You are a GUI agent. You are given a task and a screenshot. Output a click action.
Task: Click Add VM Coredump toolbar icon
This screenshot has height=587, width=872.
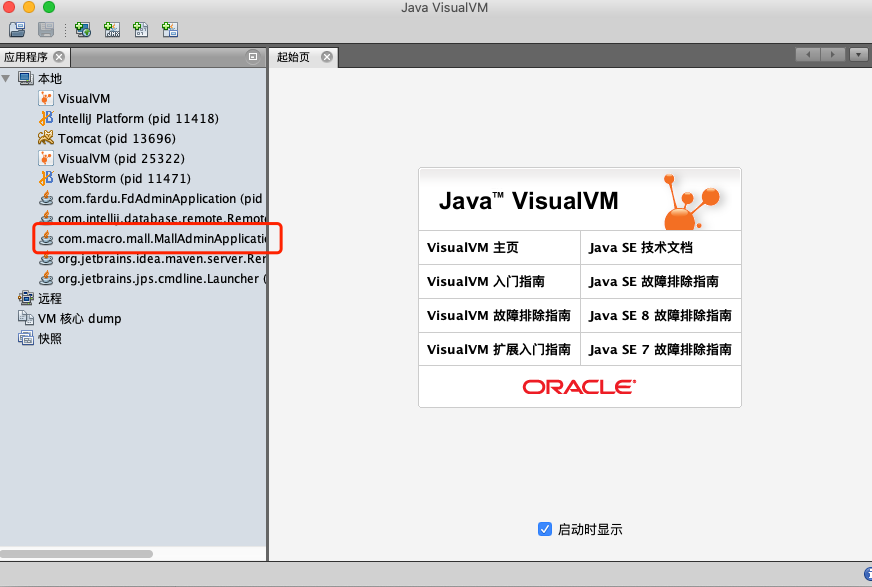(141, 29)
